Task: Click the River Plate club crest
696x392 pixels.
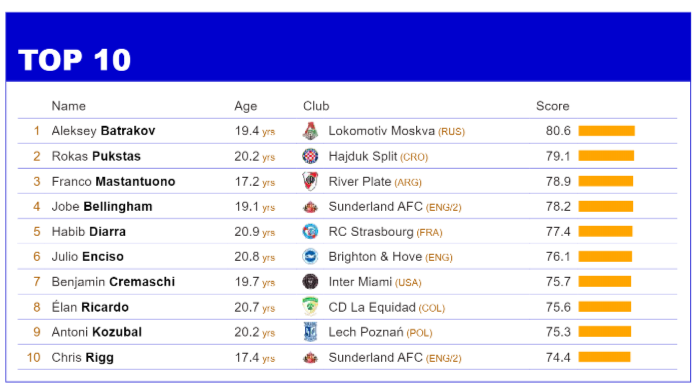Action: pyautogui.click(x=310, y=182)
